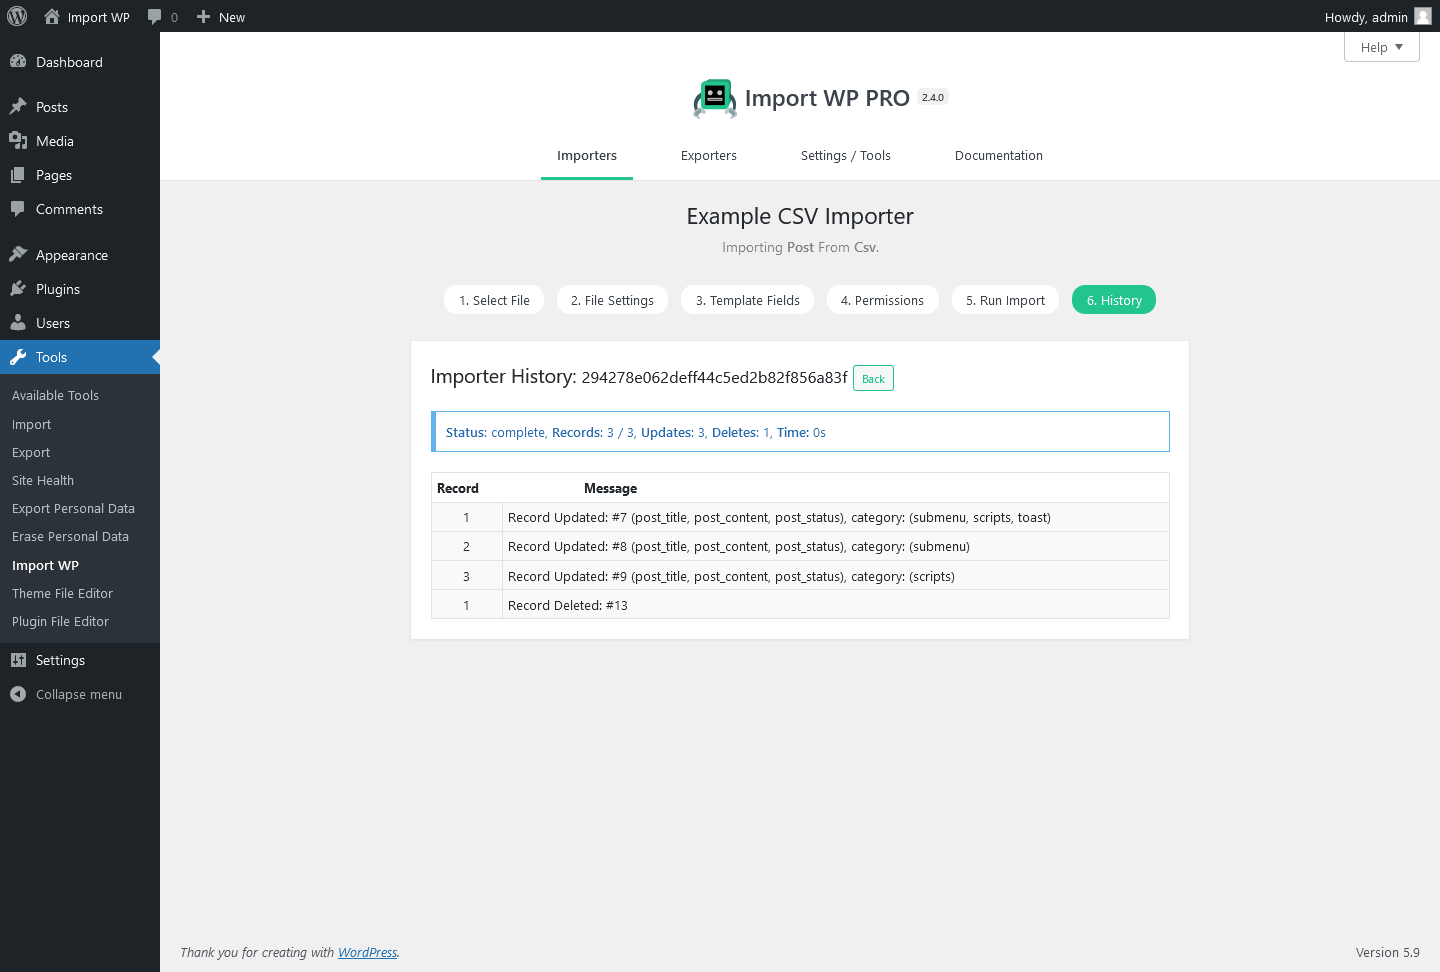
Task: Open the Documentation tab
Action: (998, 155)
